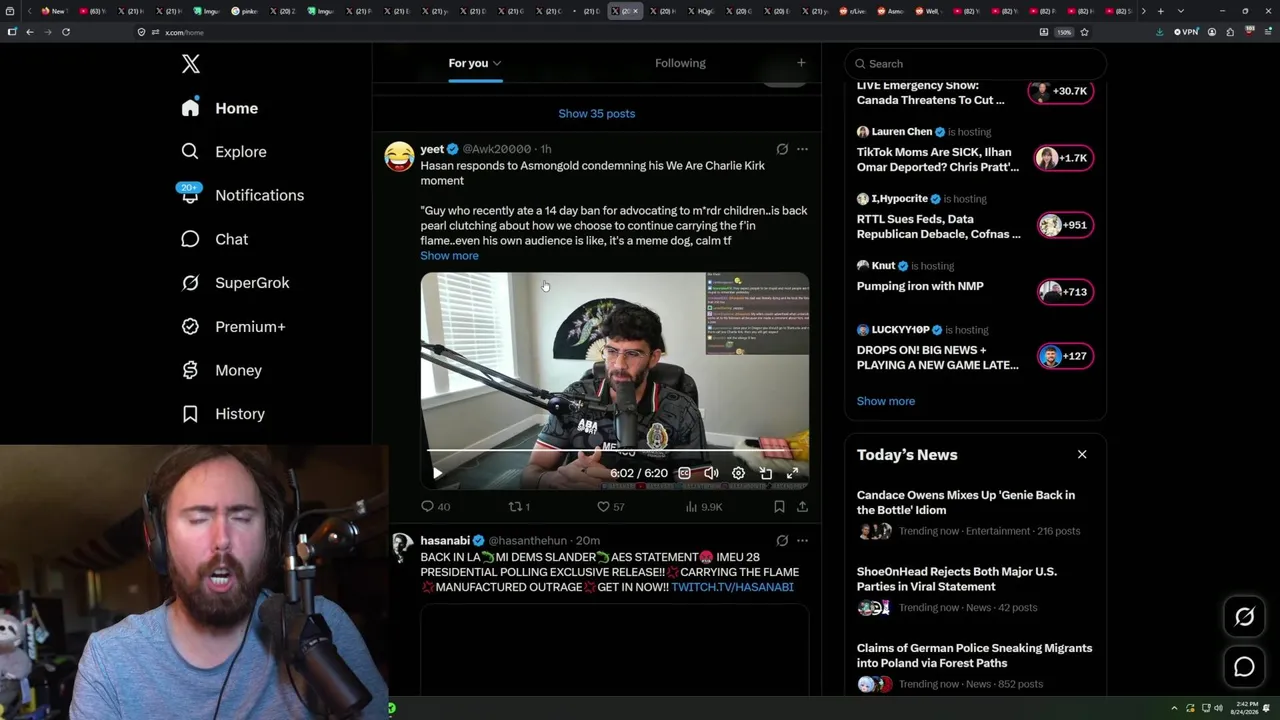Add a new timeline tab with plus
This screenshot has width=1280, height=720.
[x=801, y=63]
